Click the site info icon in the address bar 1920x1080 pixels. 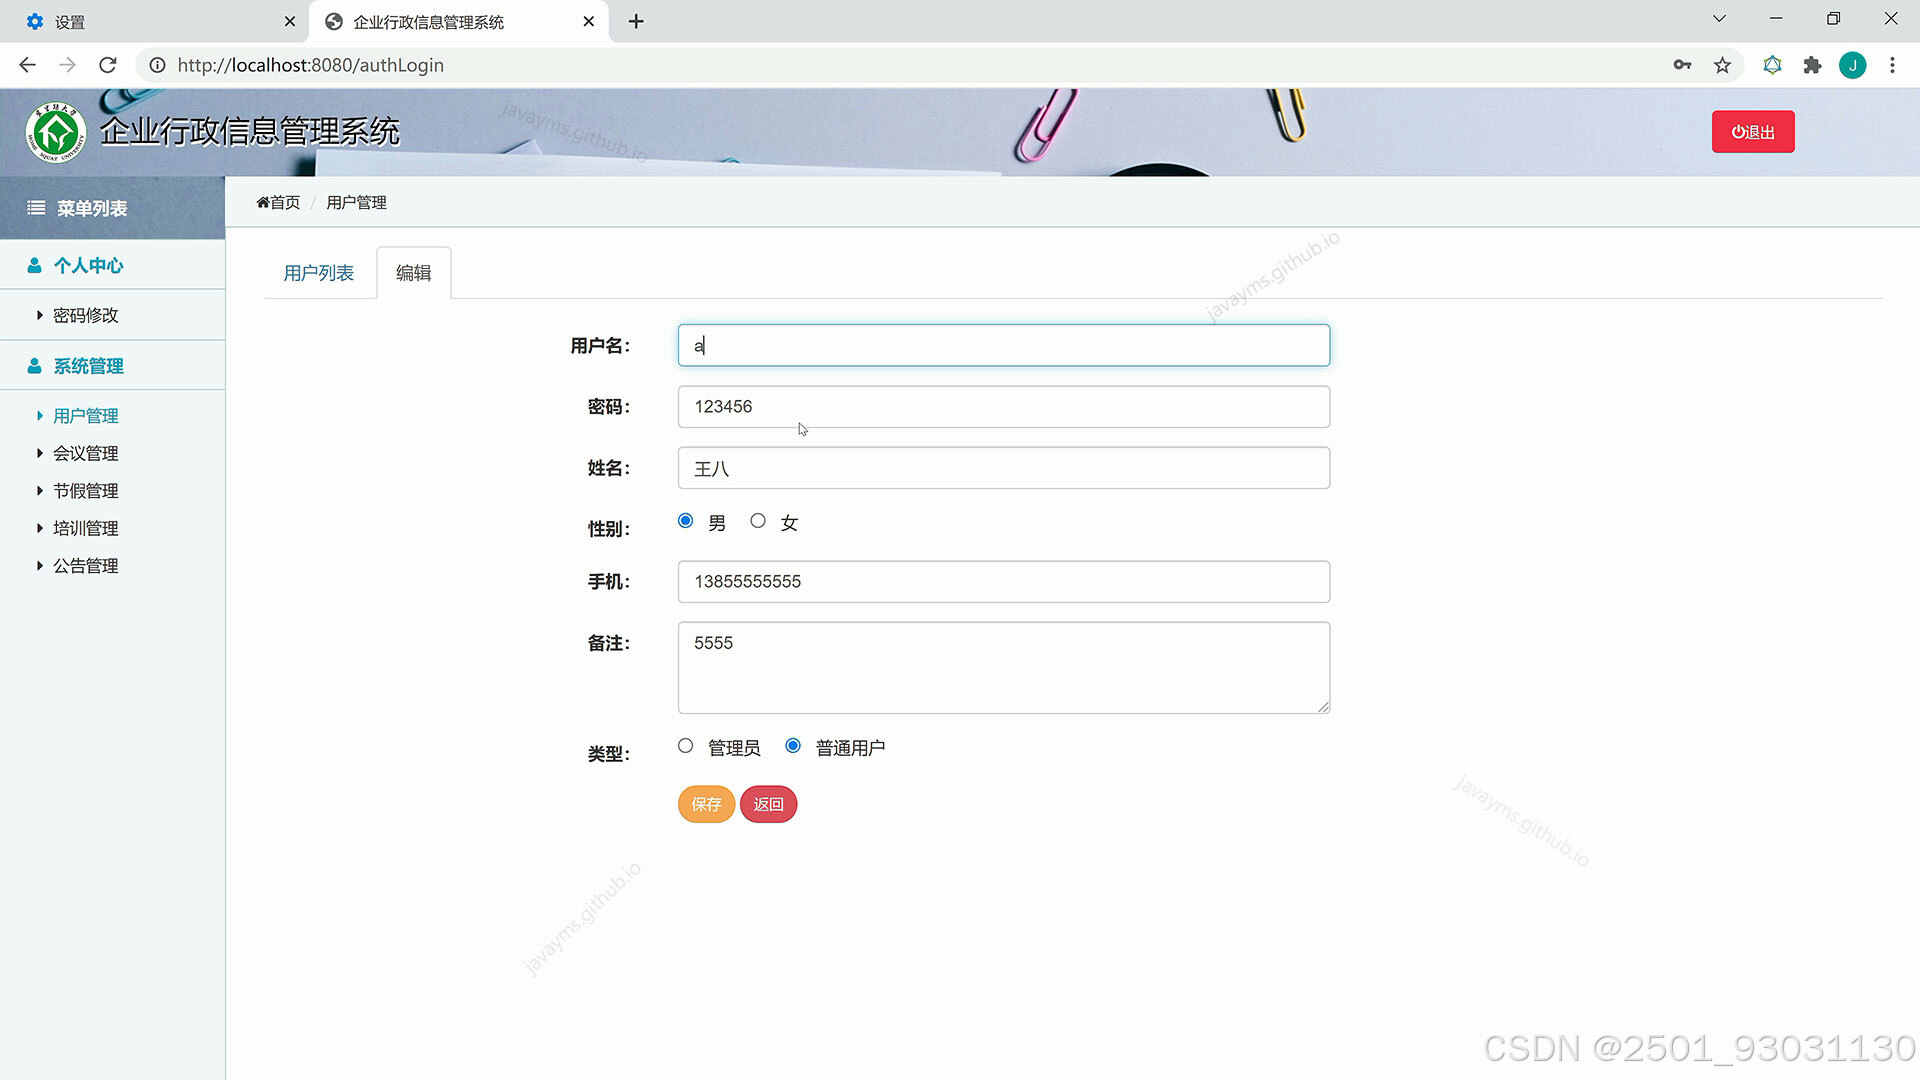[157, 65]
